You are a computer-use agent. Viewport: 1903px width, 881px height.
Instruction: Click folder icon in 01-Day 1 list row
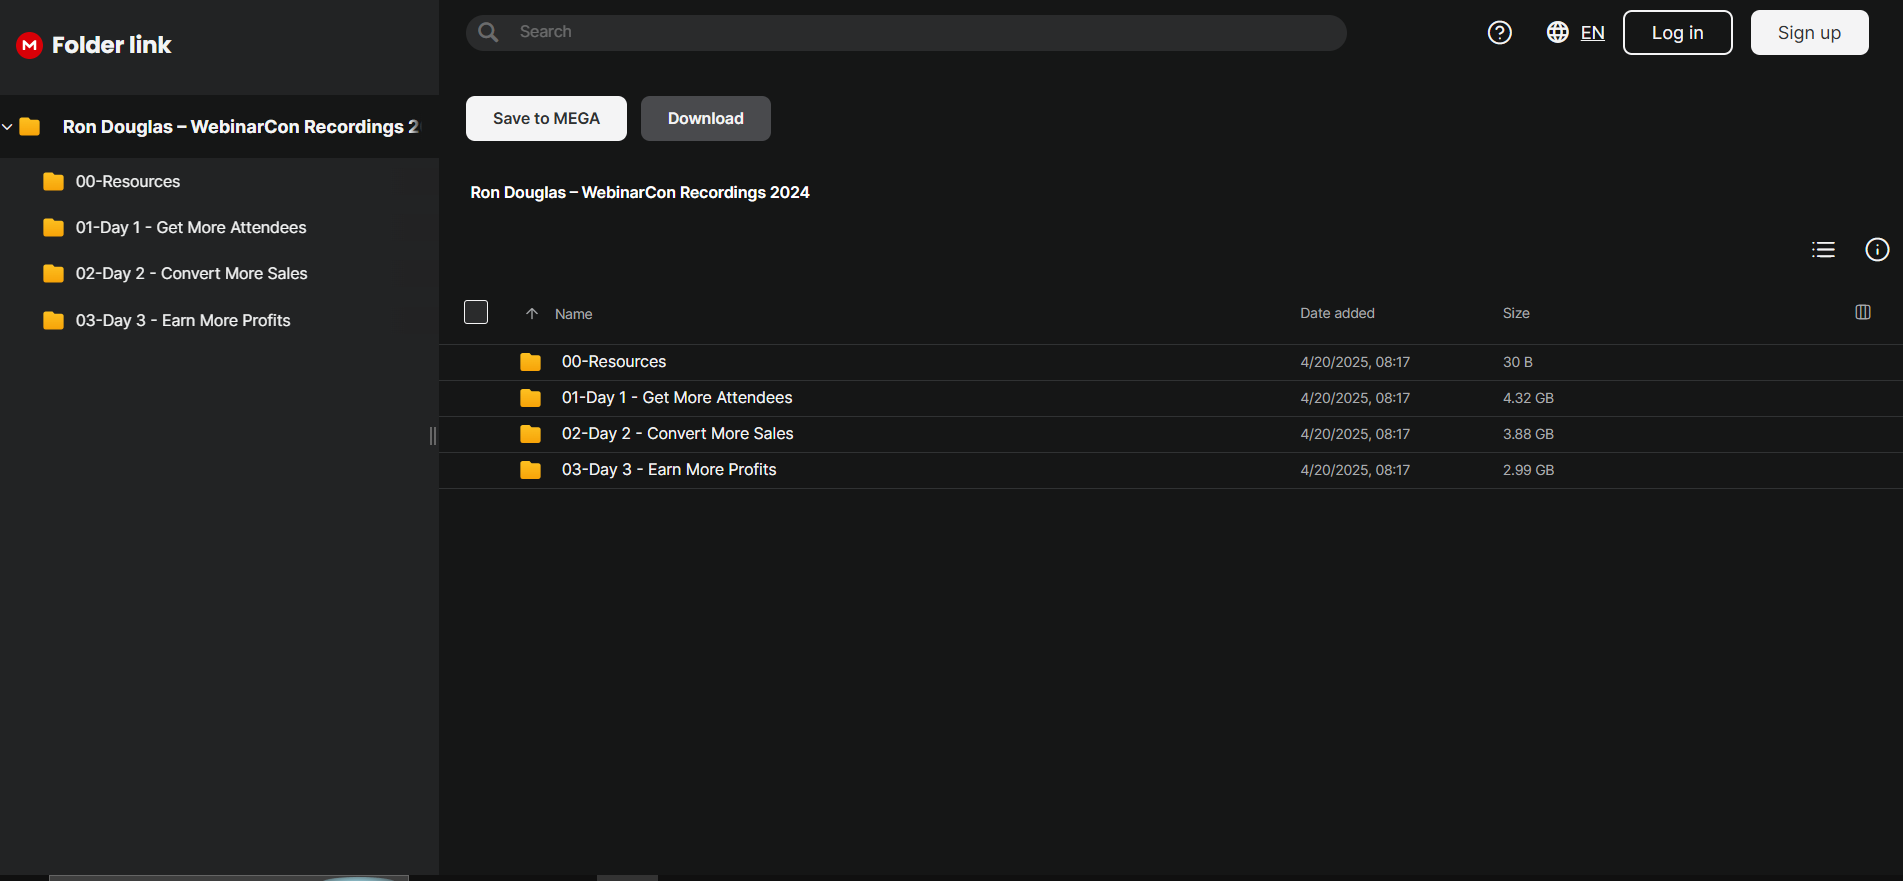531,398
